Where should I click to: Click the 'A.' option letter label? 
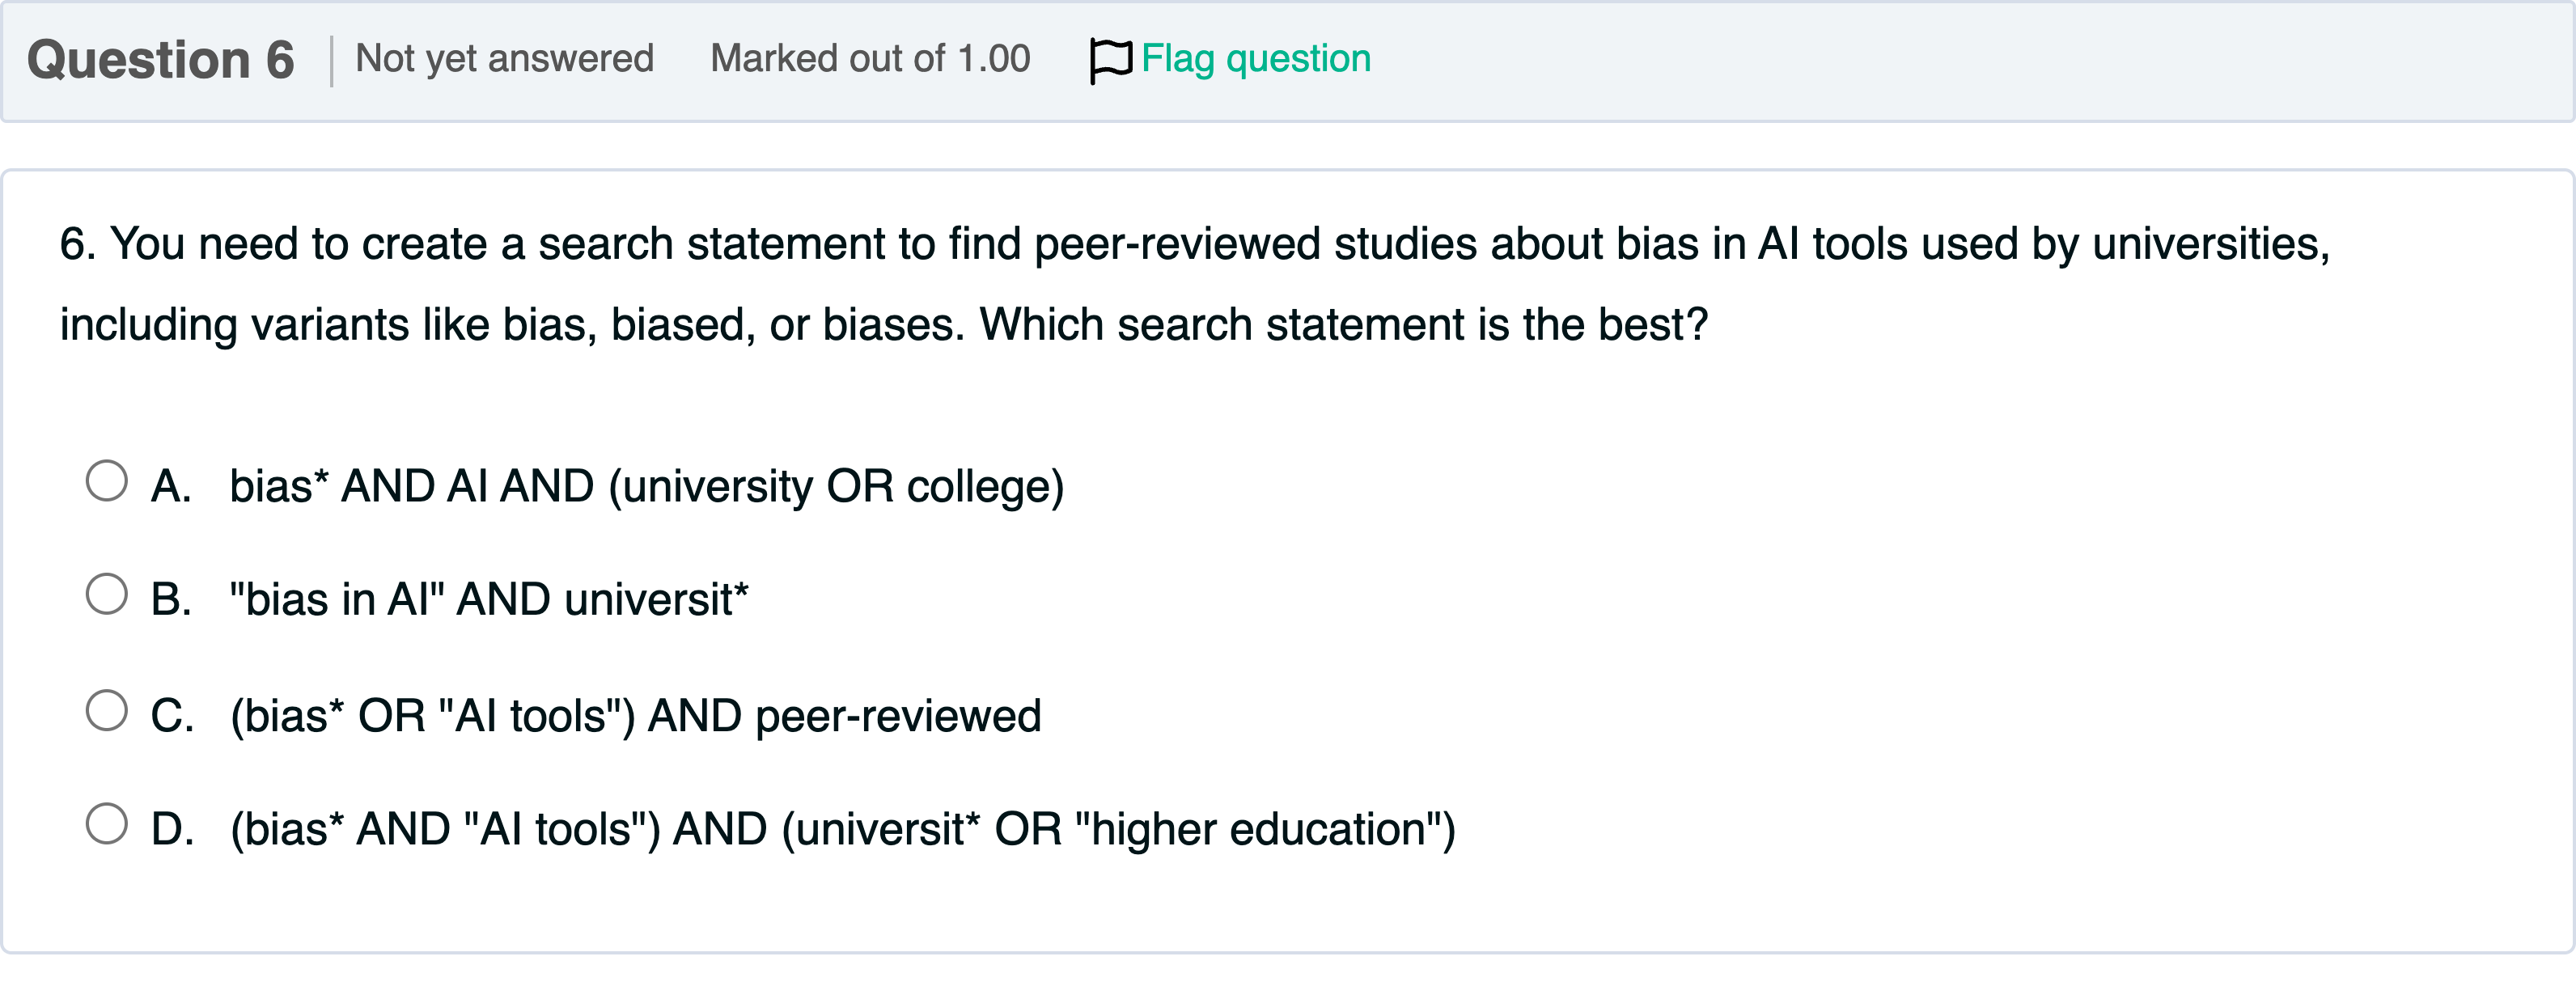click(x=171, y=487)
